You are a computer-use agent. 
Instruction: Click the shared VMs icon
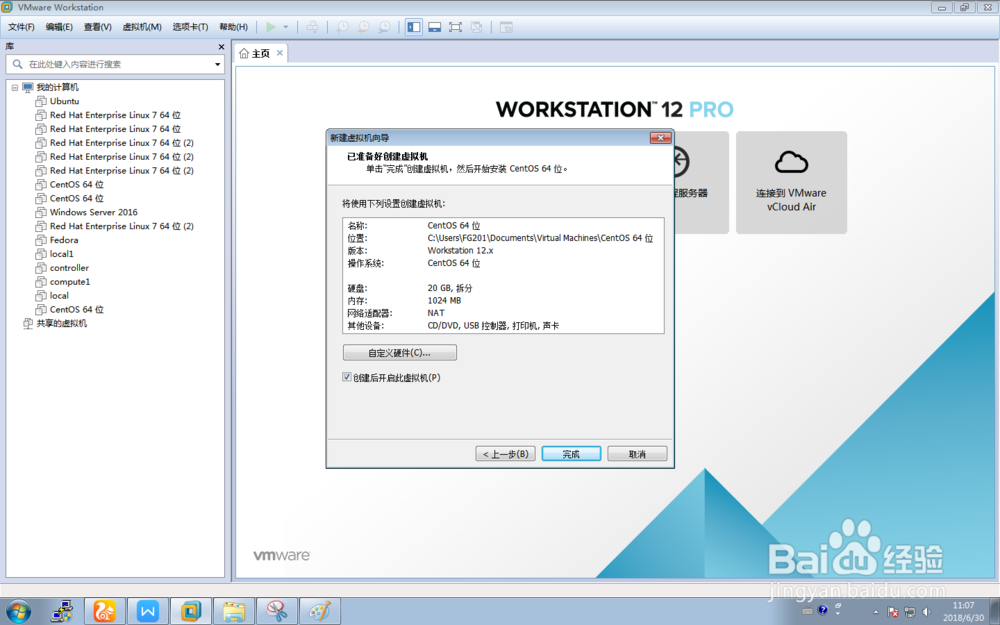pos(27,323)
